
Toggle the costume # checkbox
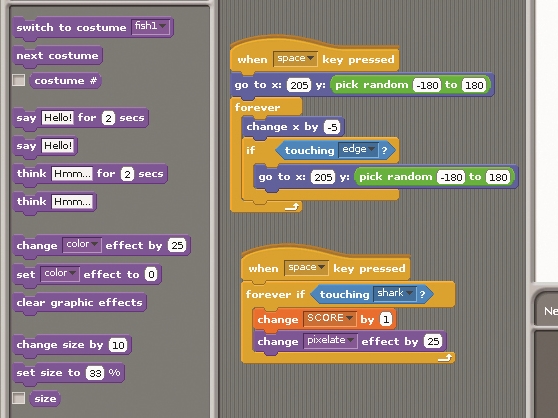(19, 80)
